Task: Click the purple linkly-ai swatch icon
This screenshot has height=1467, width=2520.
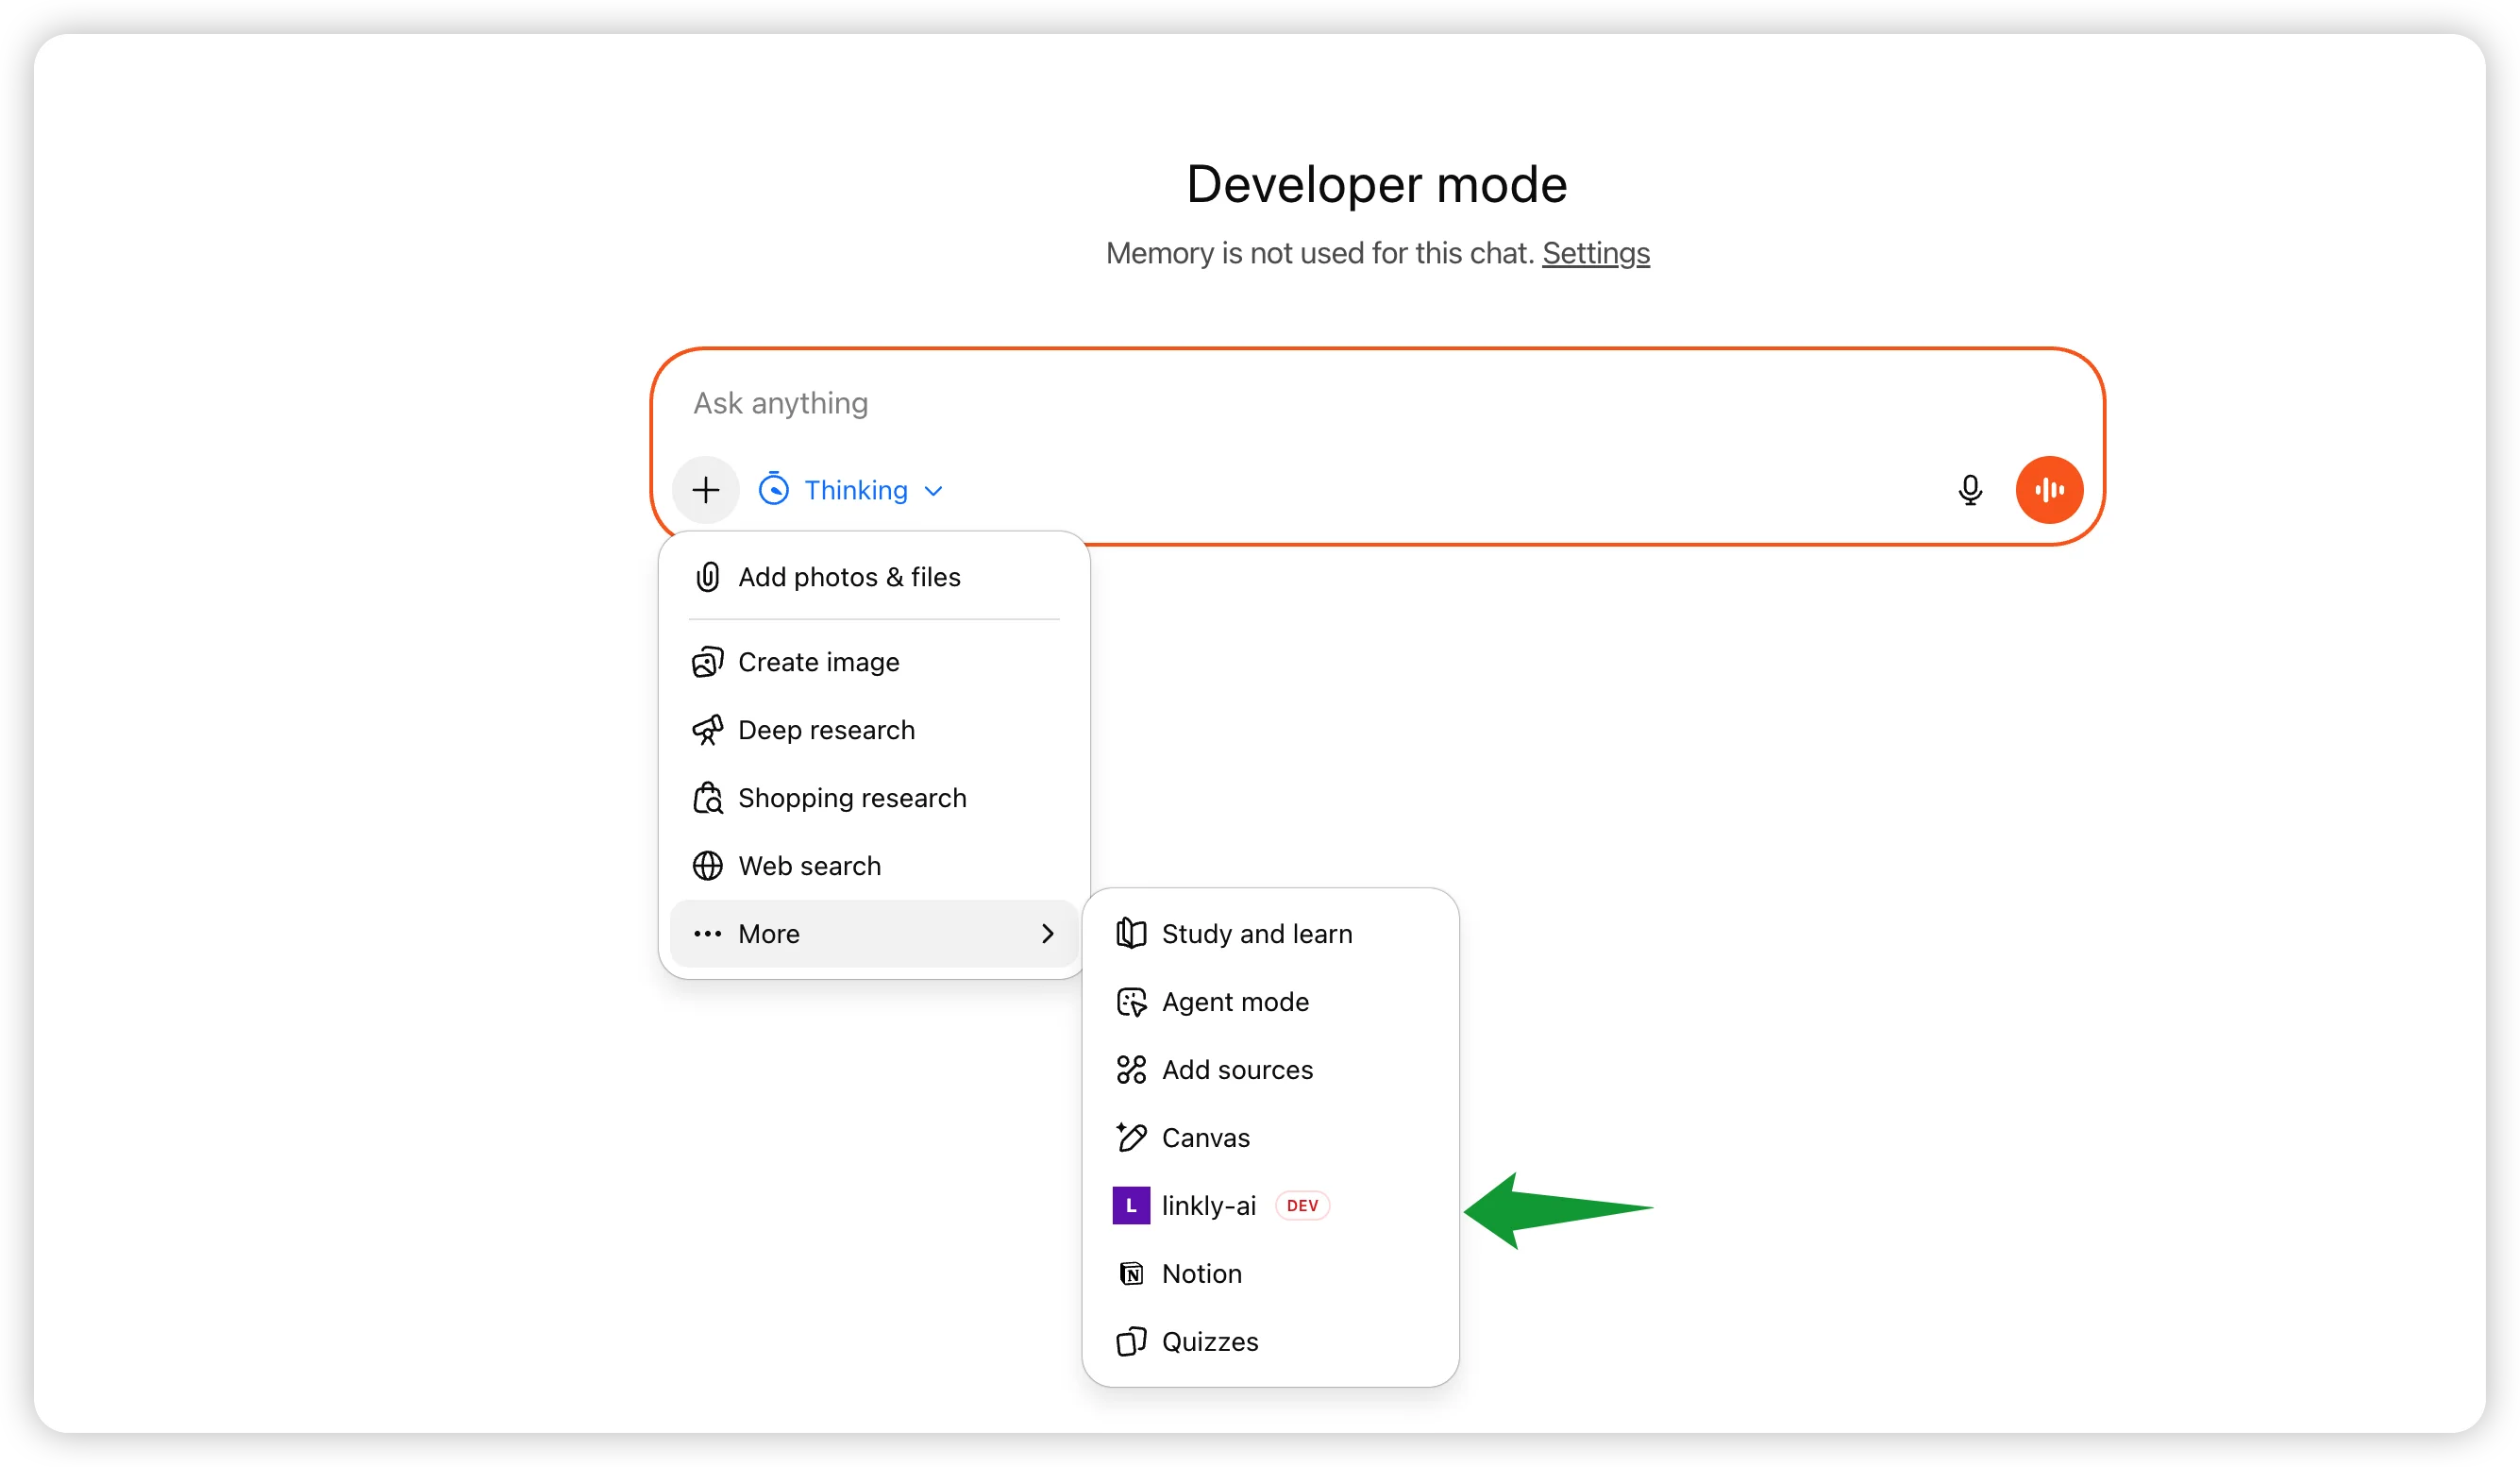Action: pos(1130,1206)
